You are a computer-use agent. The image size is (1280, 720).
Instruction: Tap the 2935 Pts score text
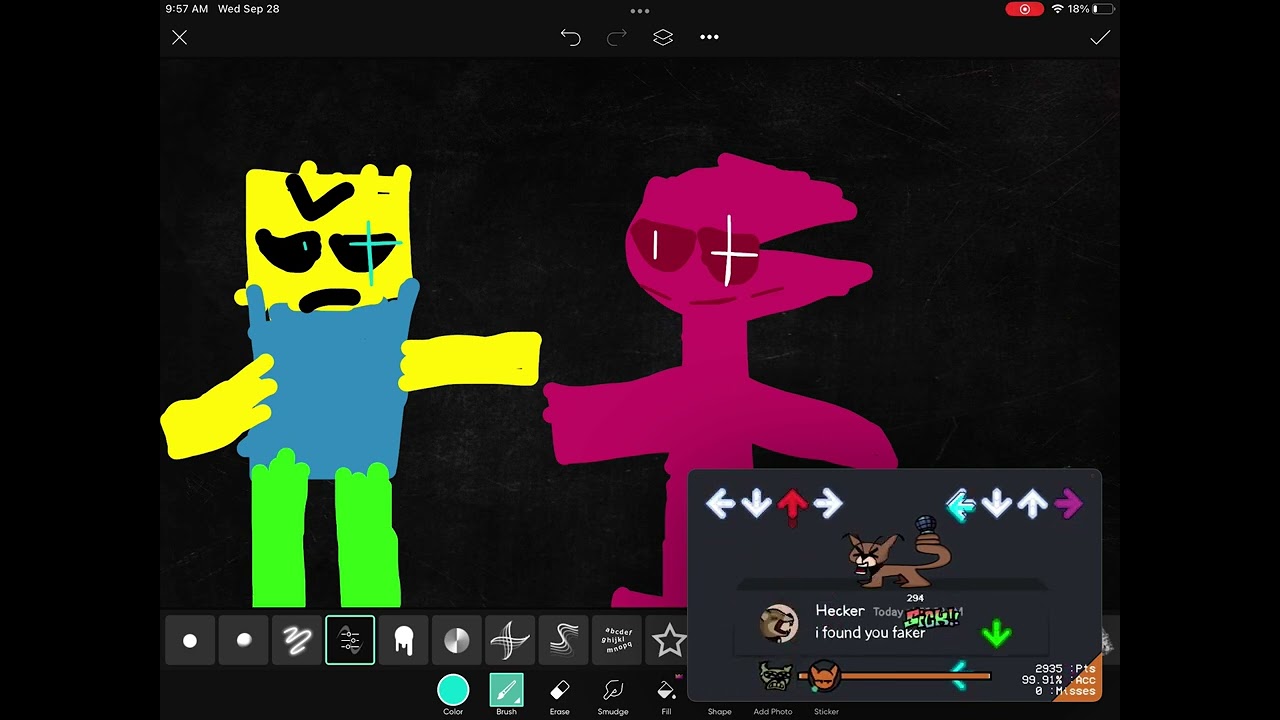[1065, 669]
